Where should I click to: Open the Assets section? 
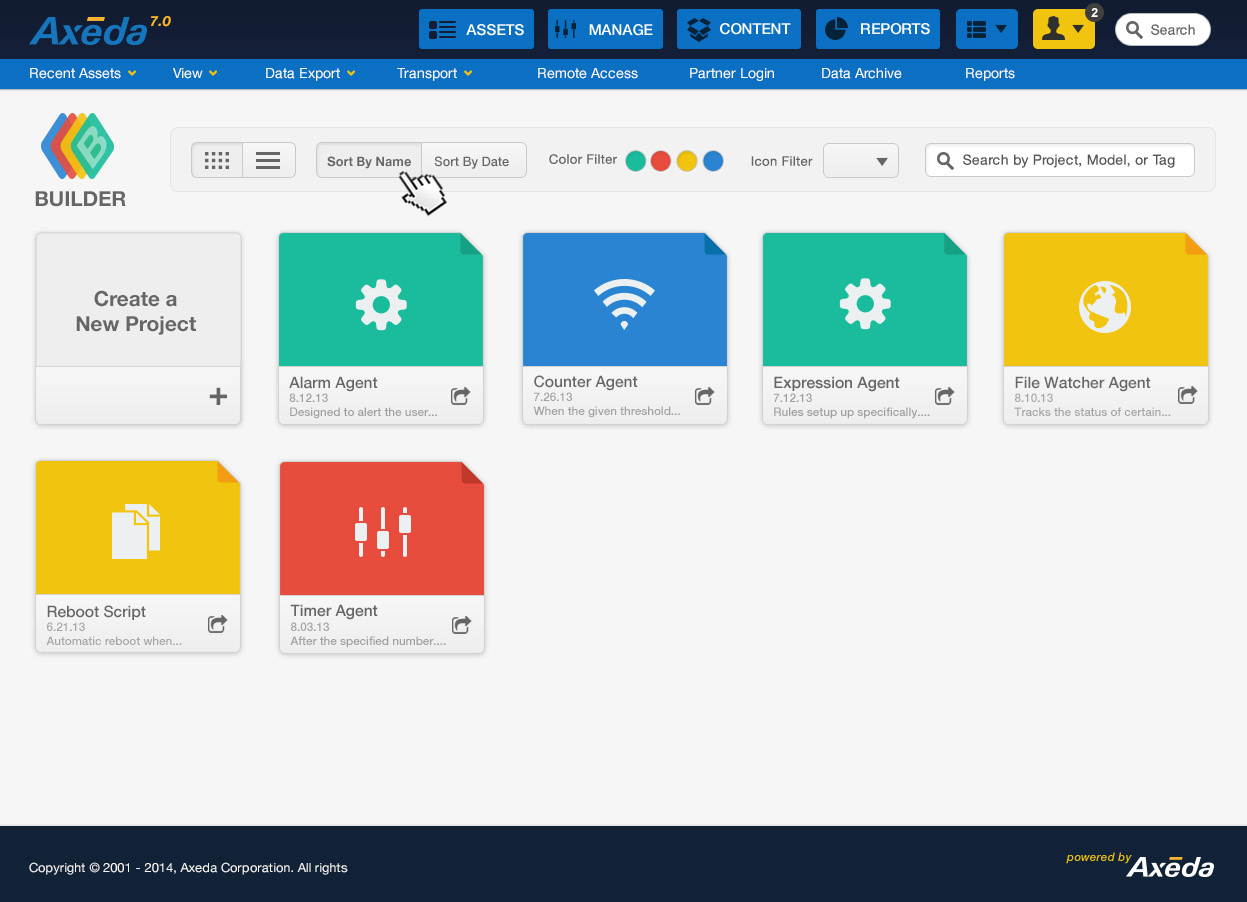(476, 29)
